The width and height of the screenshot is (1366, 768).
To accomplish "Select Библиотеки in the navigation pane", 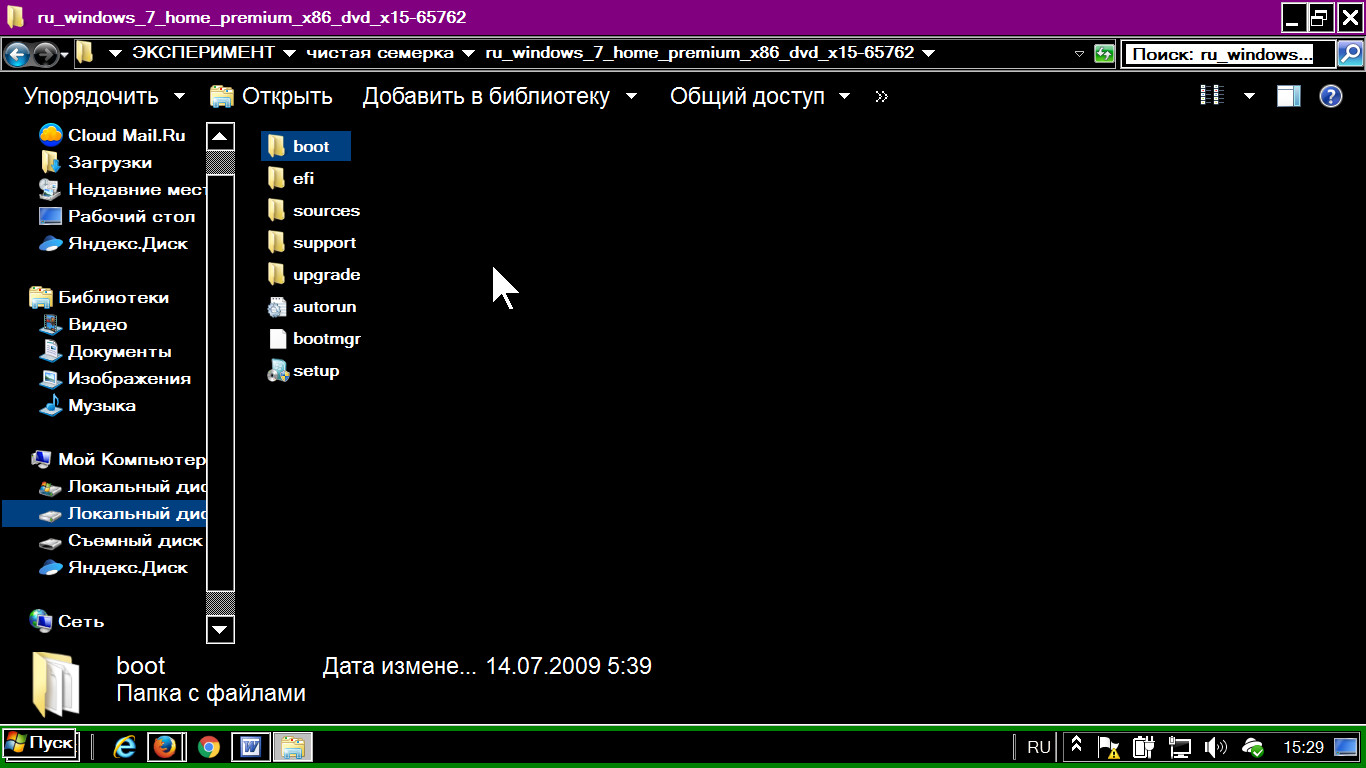I will [99, 297].
